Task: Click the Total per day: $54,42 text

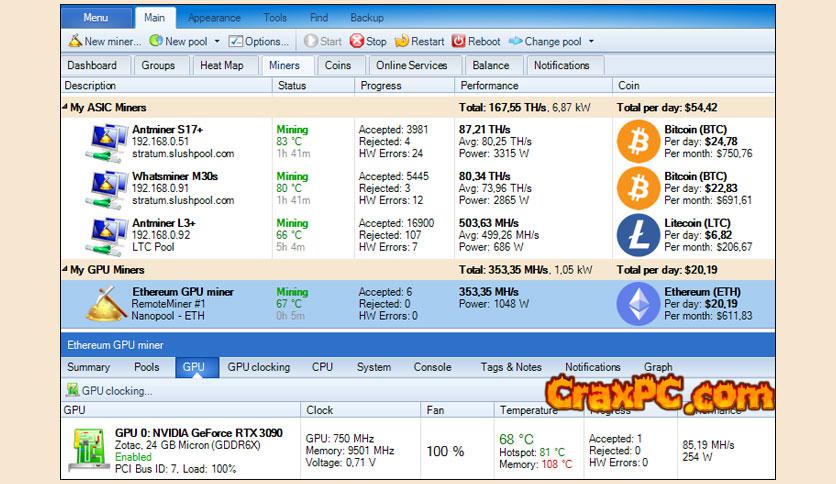Action: (667, 107)
